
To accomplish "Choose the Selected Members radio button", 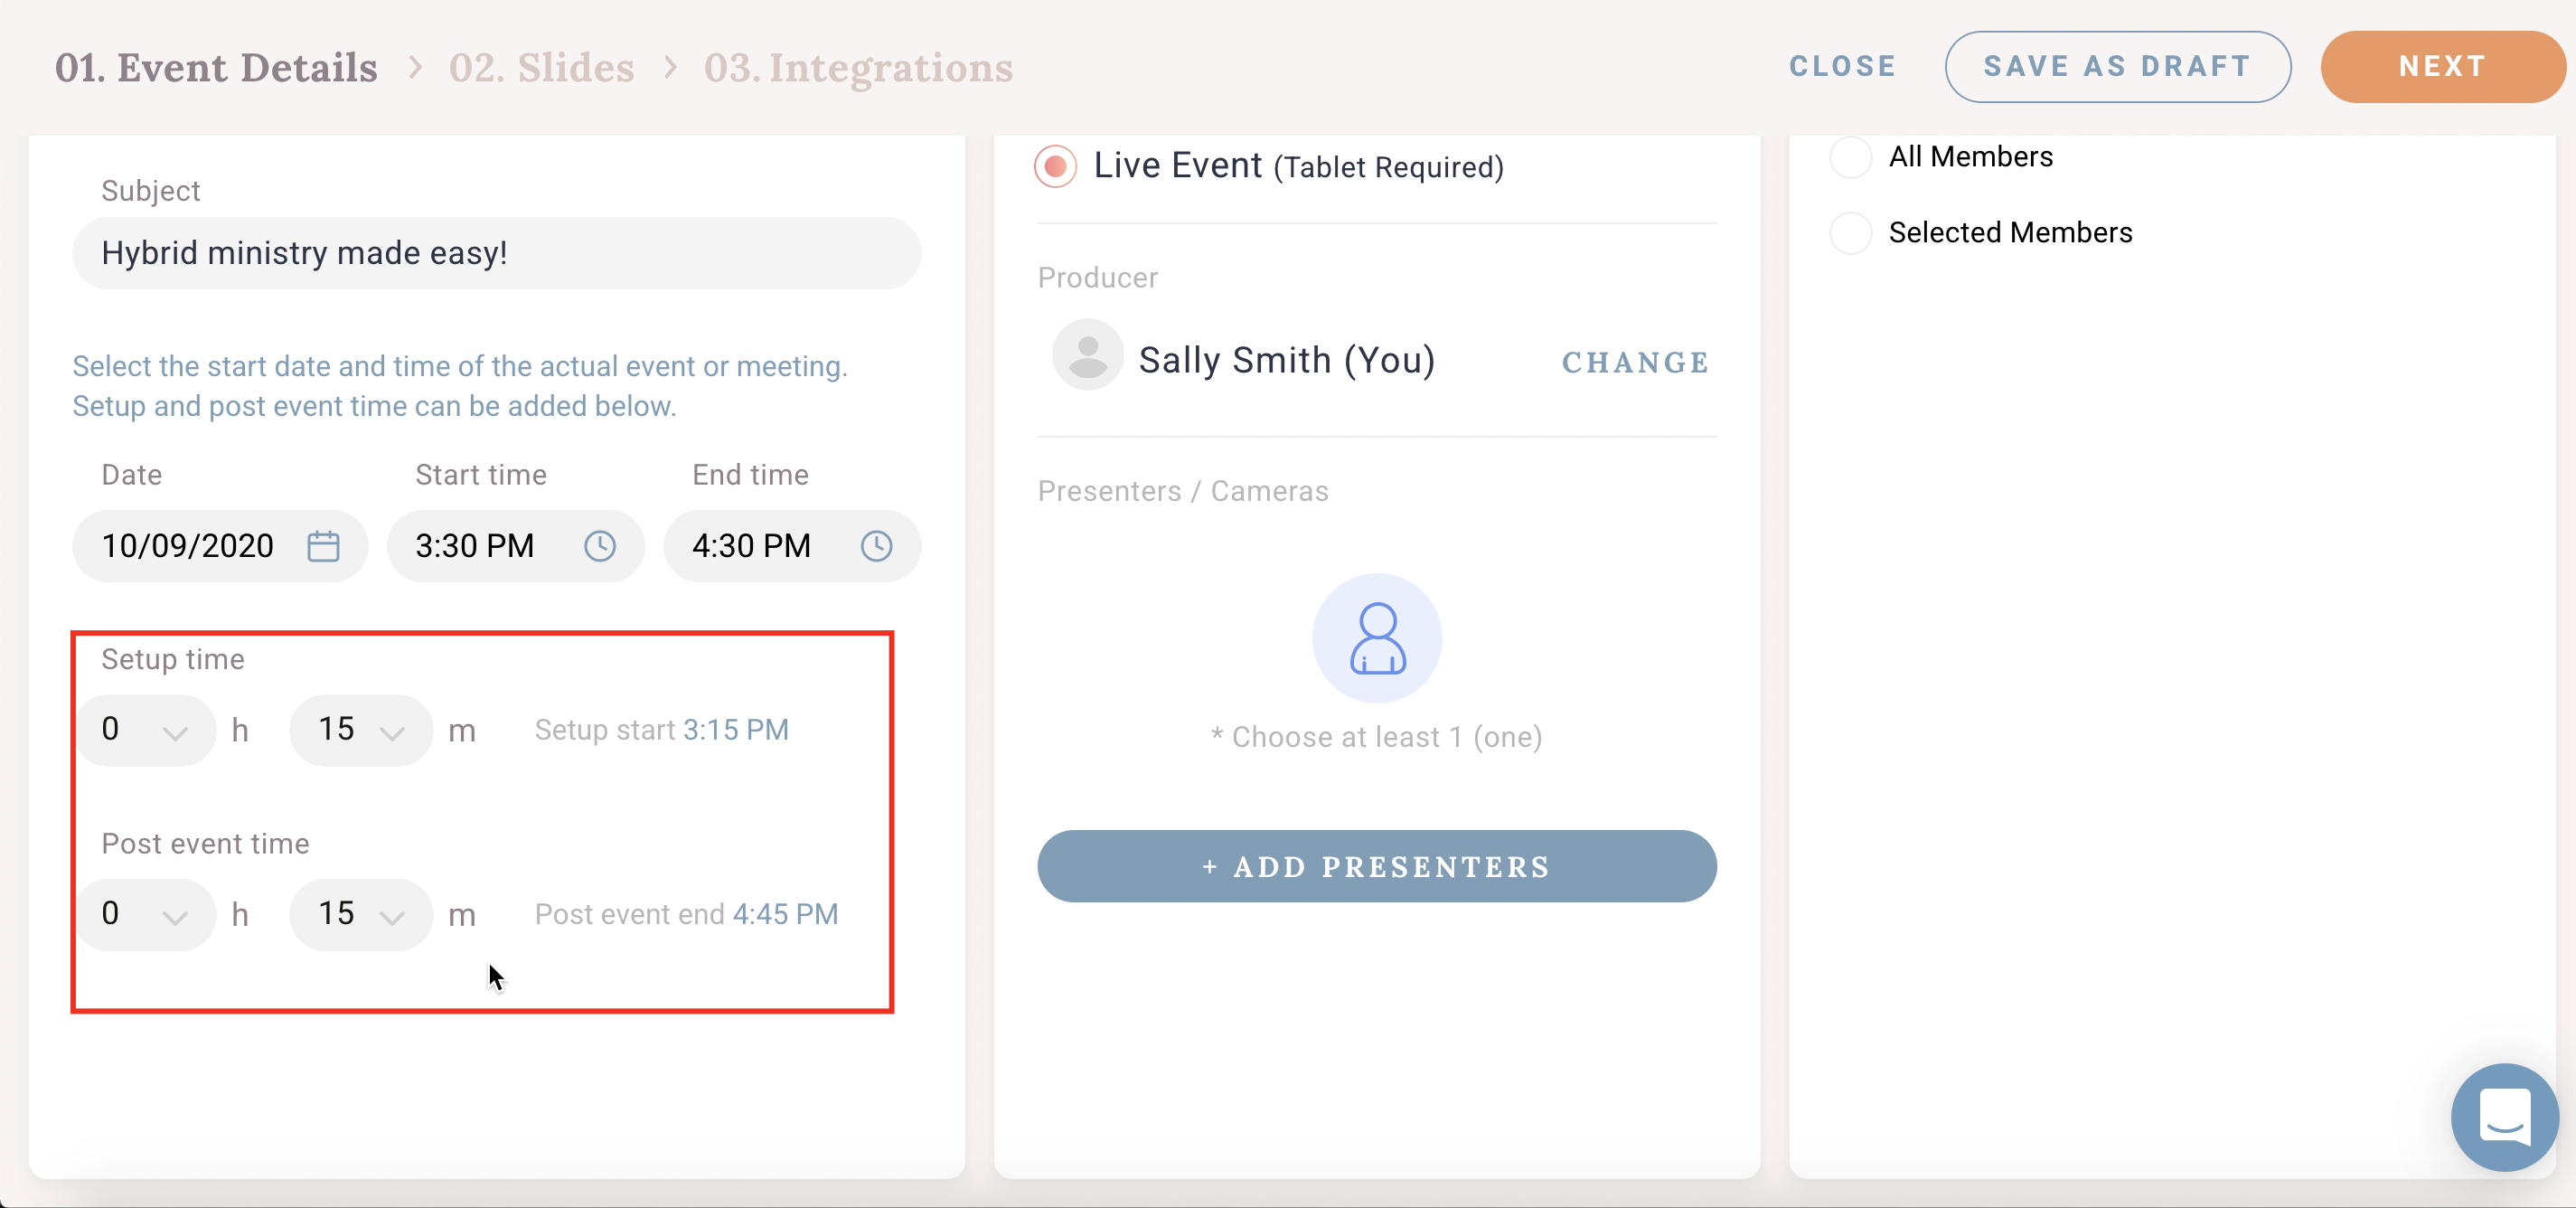I will [x=1850, y=233].
